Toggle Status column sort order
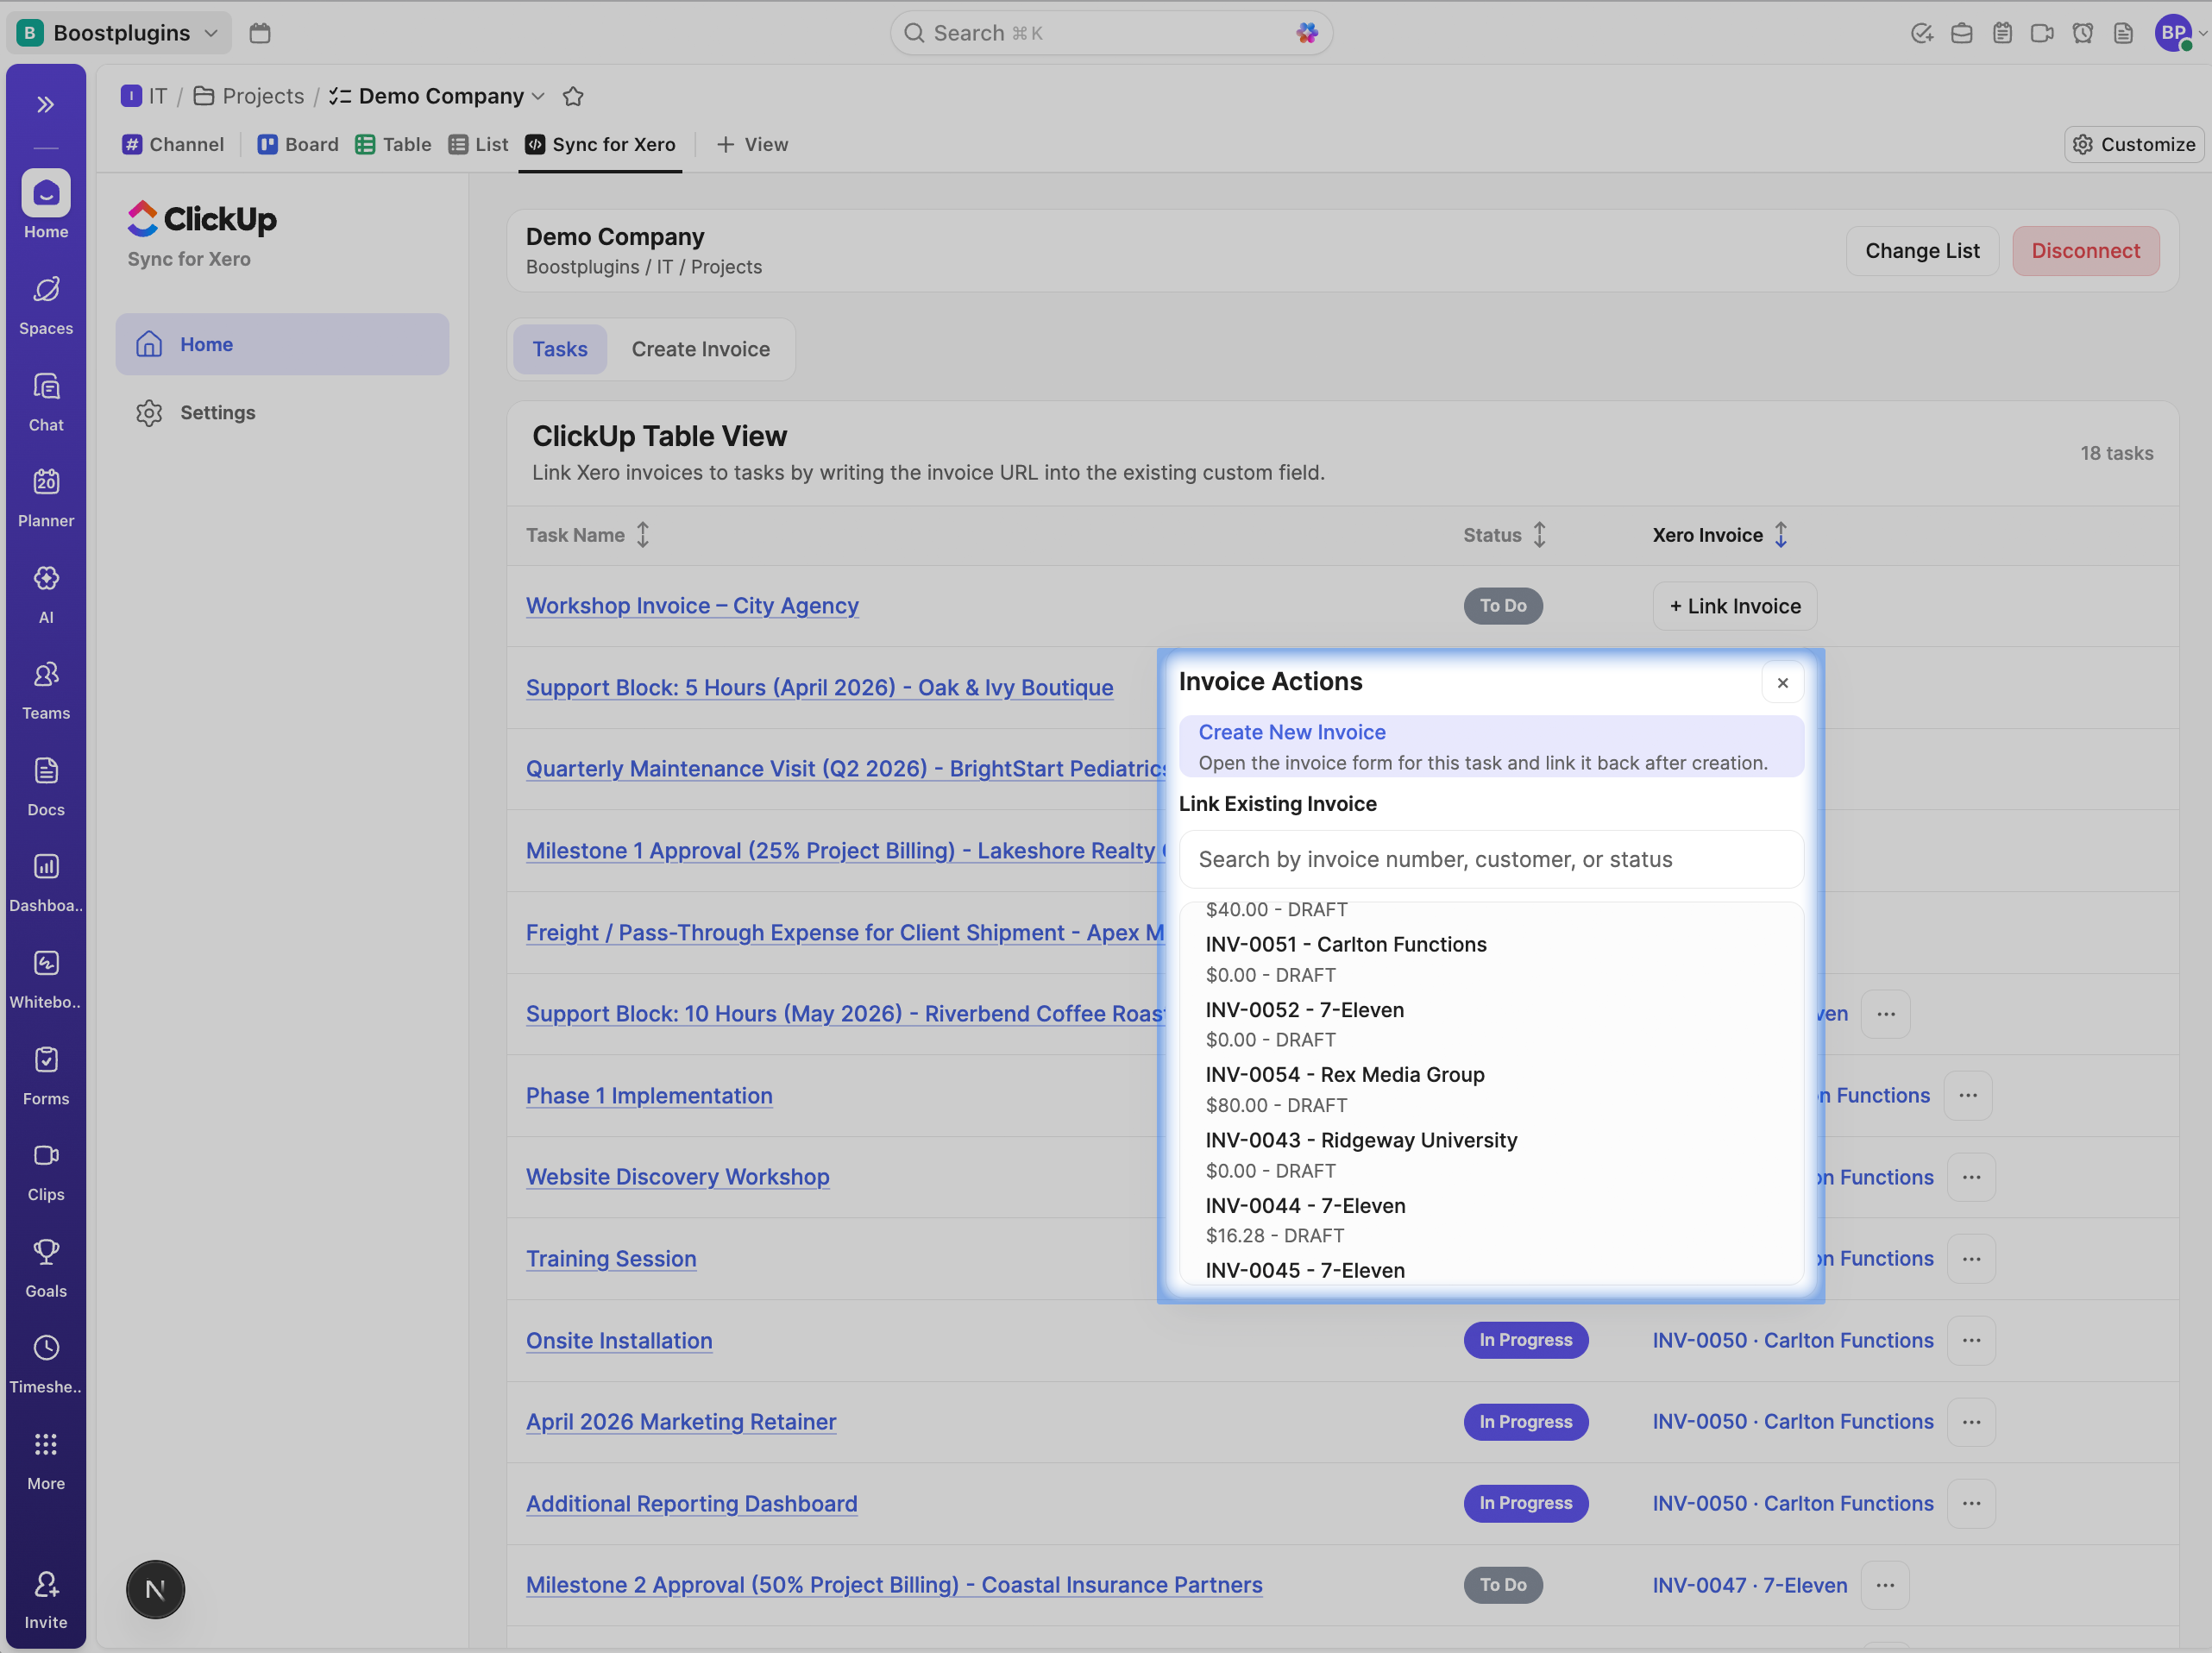 coord(1539,535)
